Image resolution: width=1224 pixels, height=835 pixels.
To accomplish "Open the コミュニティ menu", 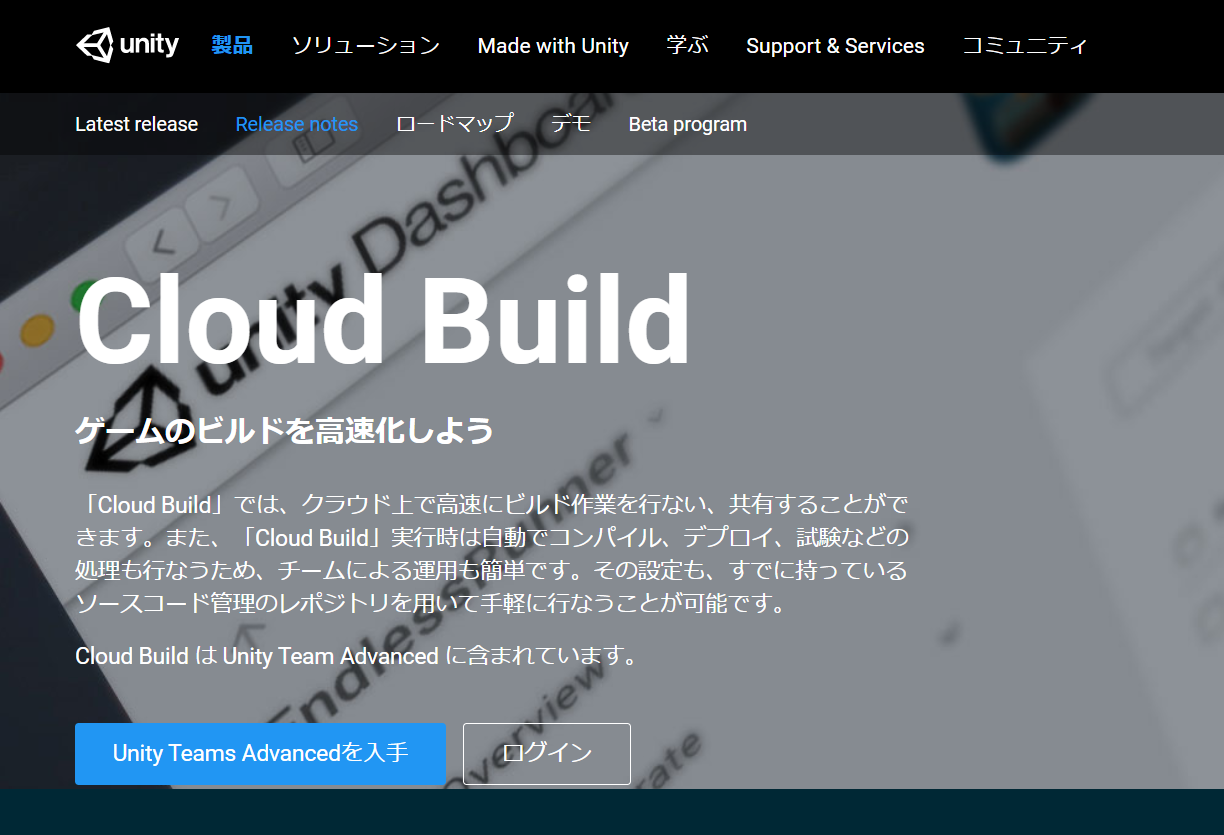I will coord(1024,45).
